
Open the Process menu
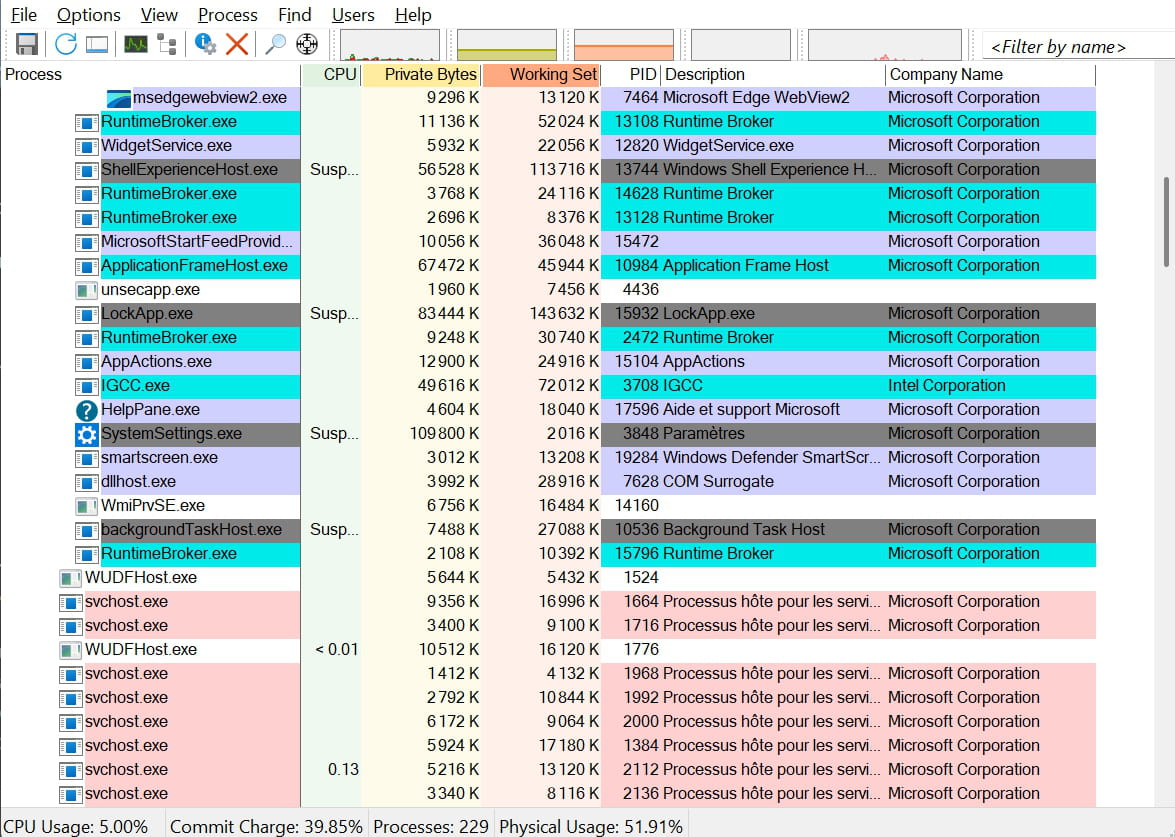point(227,15)
